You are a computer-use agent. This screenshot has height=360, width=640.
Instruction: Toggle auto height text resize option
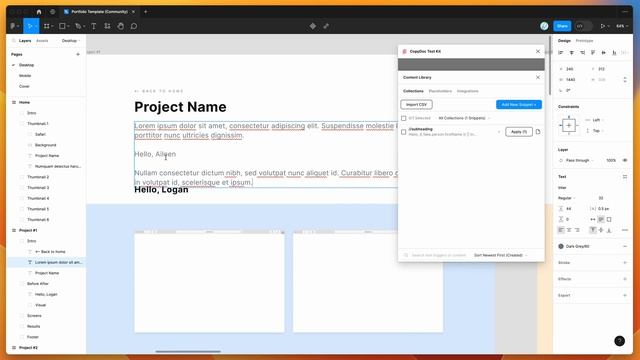pos(601,220)
